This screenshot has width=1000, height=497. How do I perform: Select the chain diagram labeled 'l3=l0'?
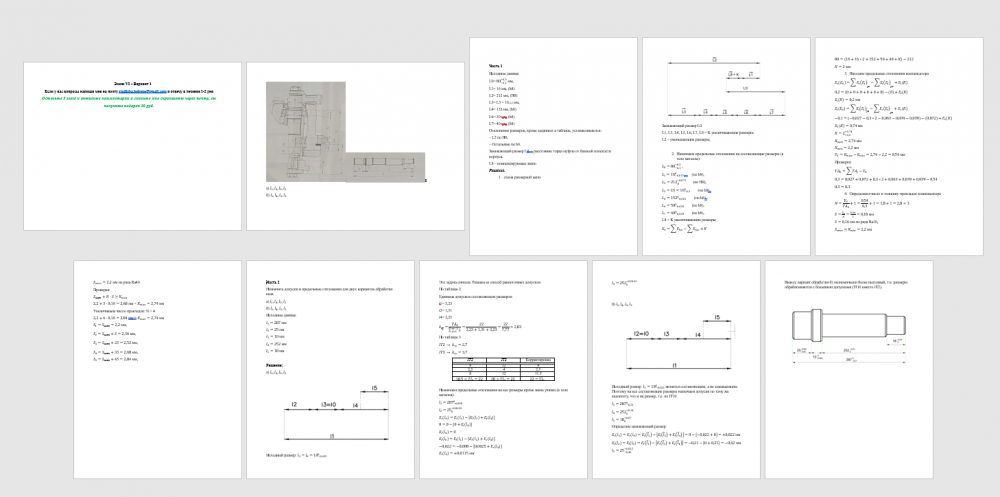click(x=336, y=415)
